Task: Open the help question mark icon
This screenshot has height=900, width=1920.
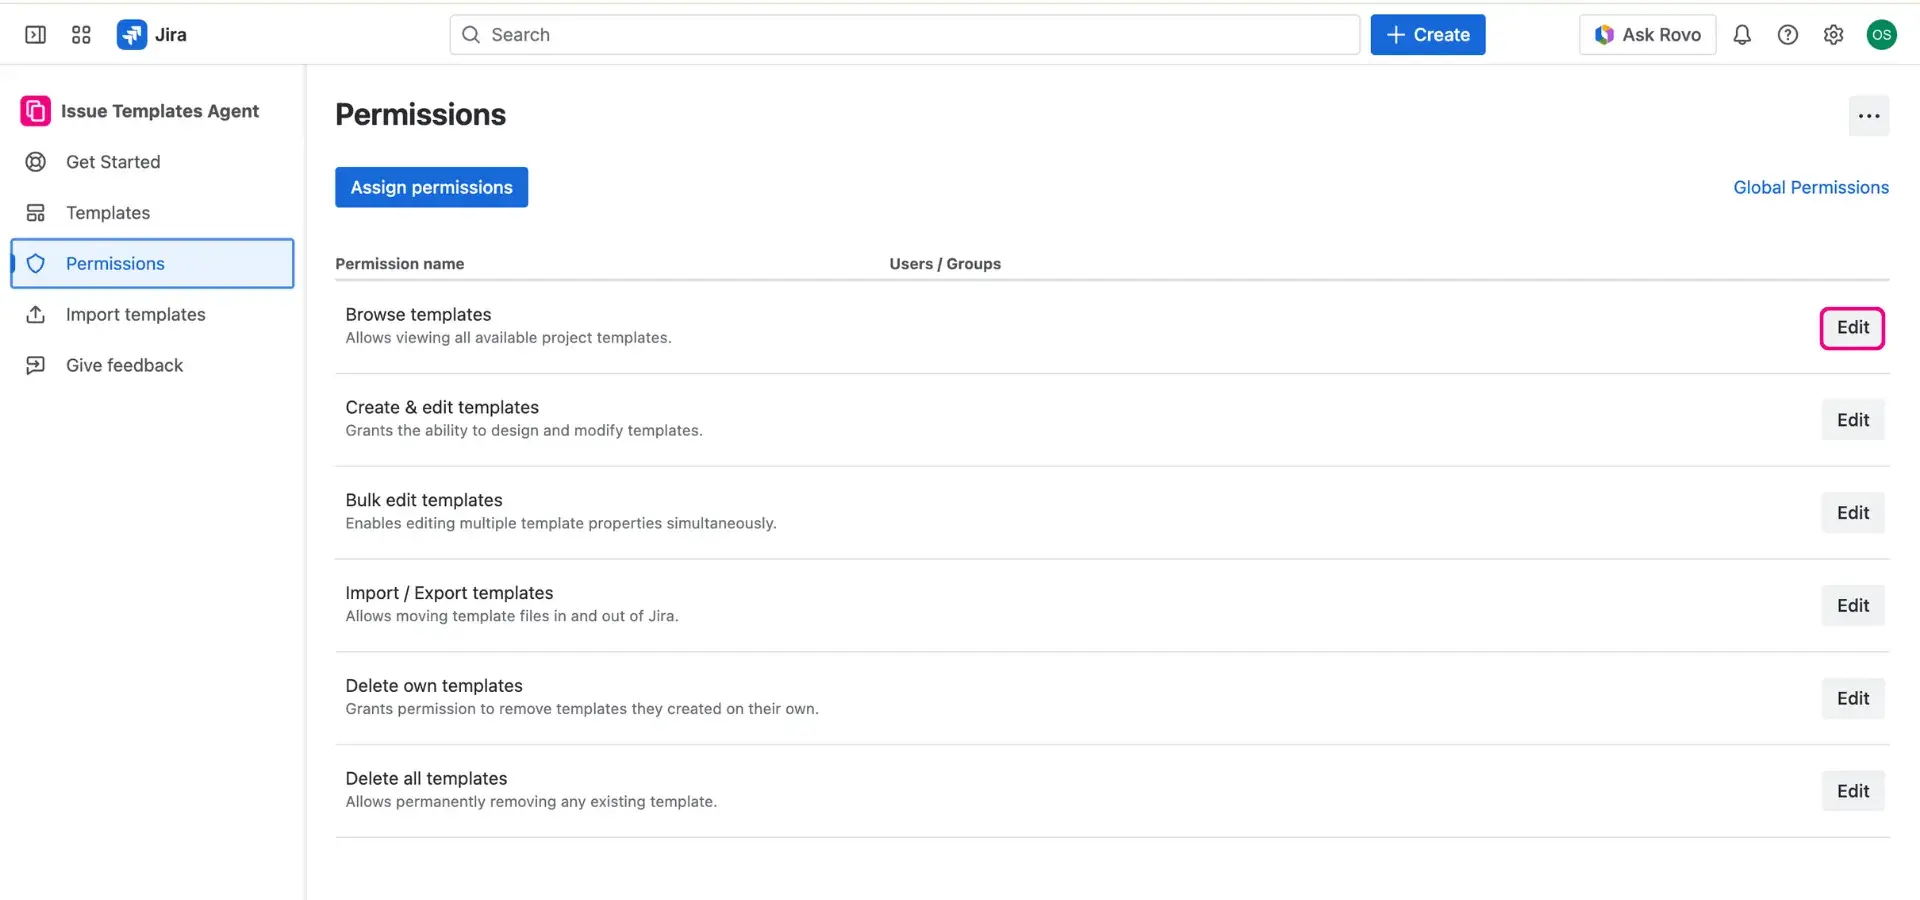Action: click(1788, 34)
